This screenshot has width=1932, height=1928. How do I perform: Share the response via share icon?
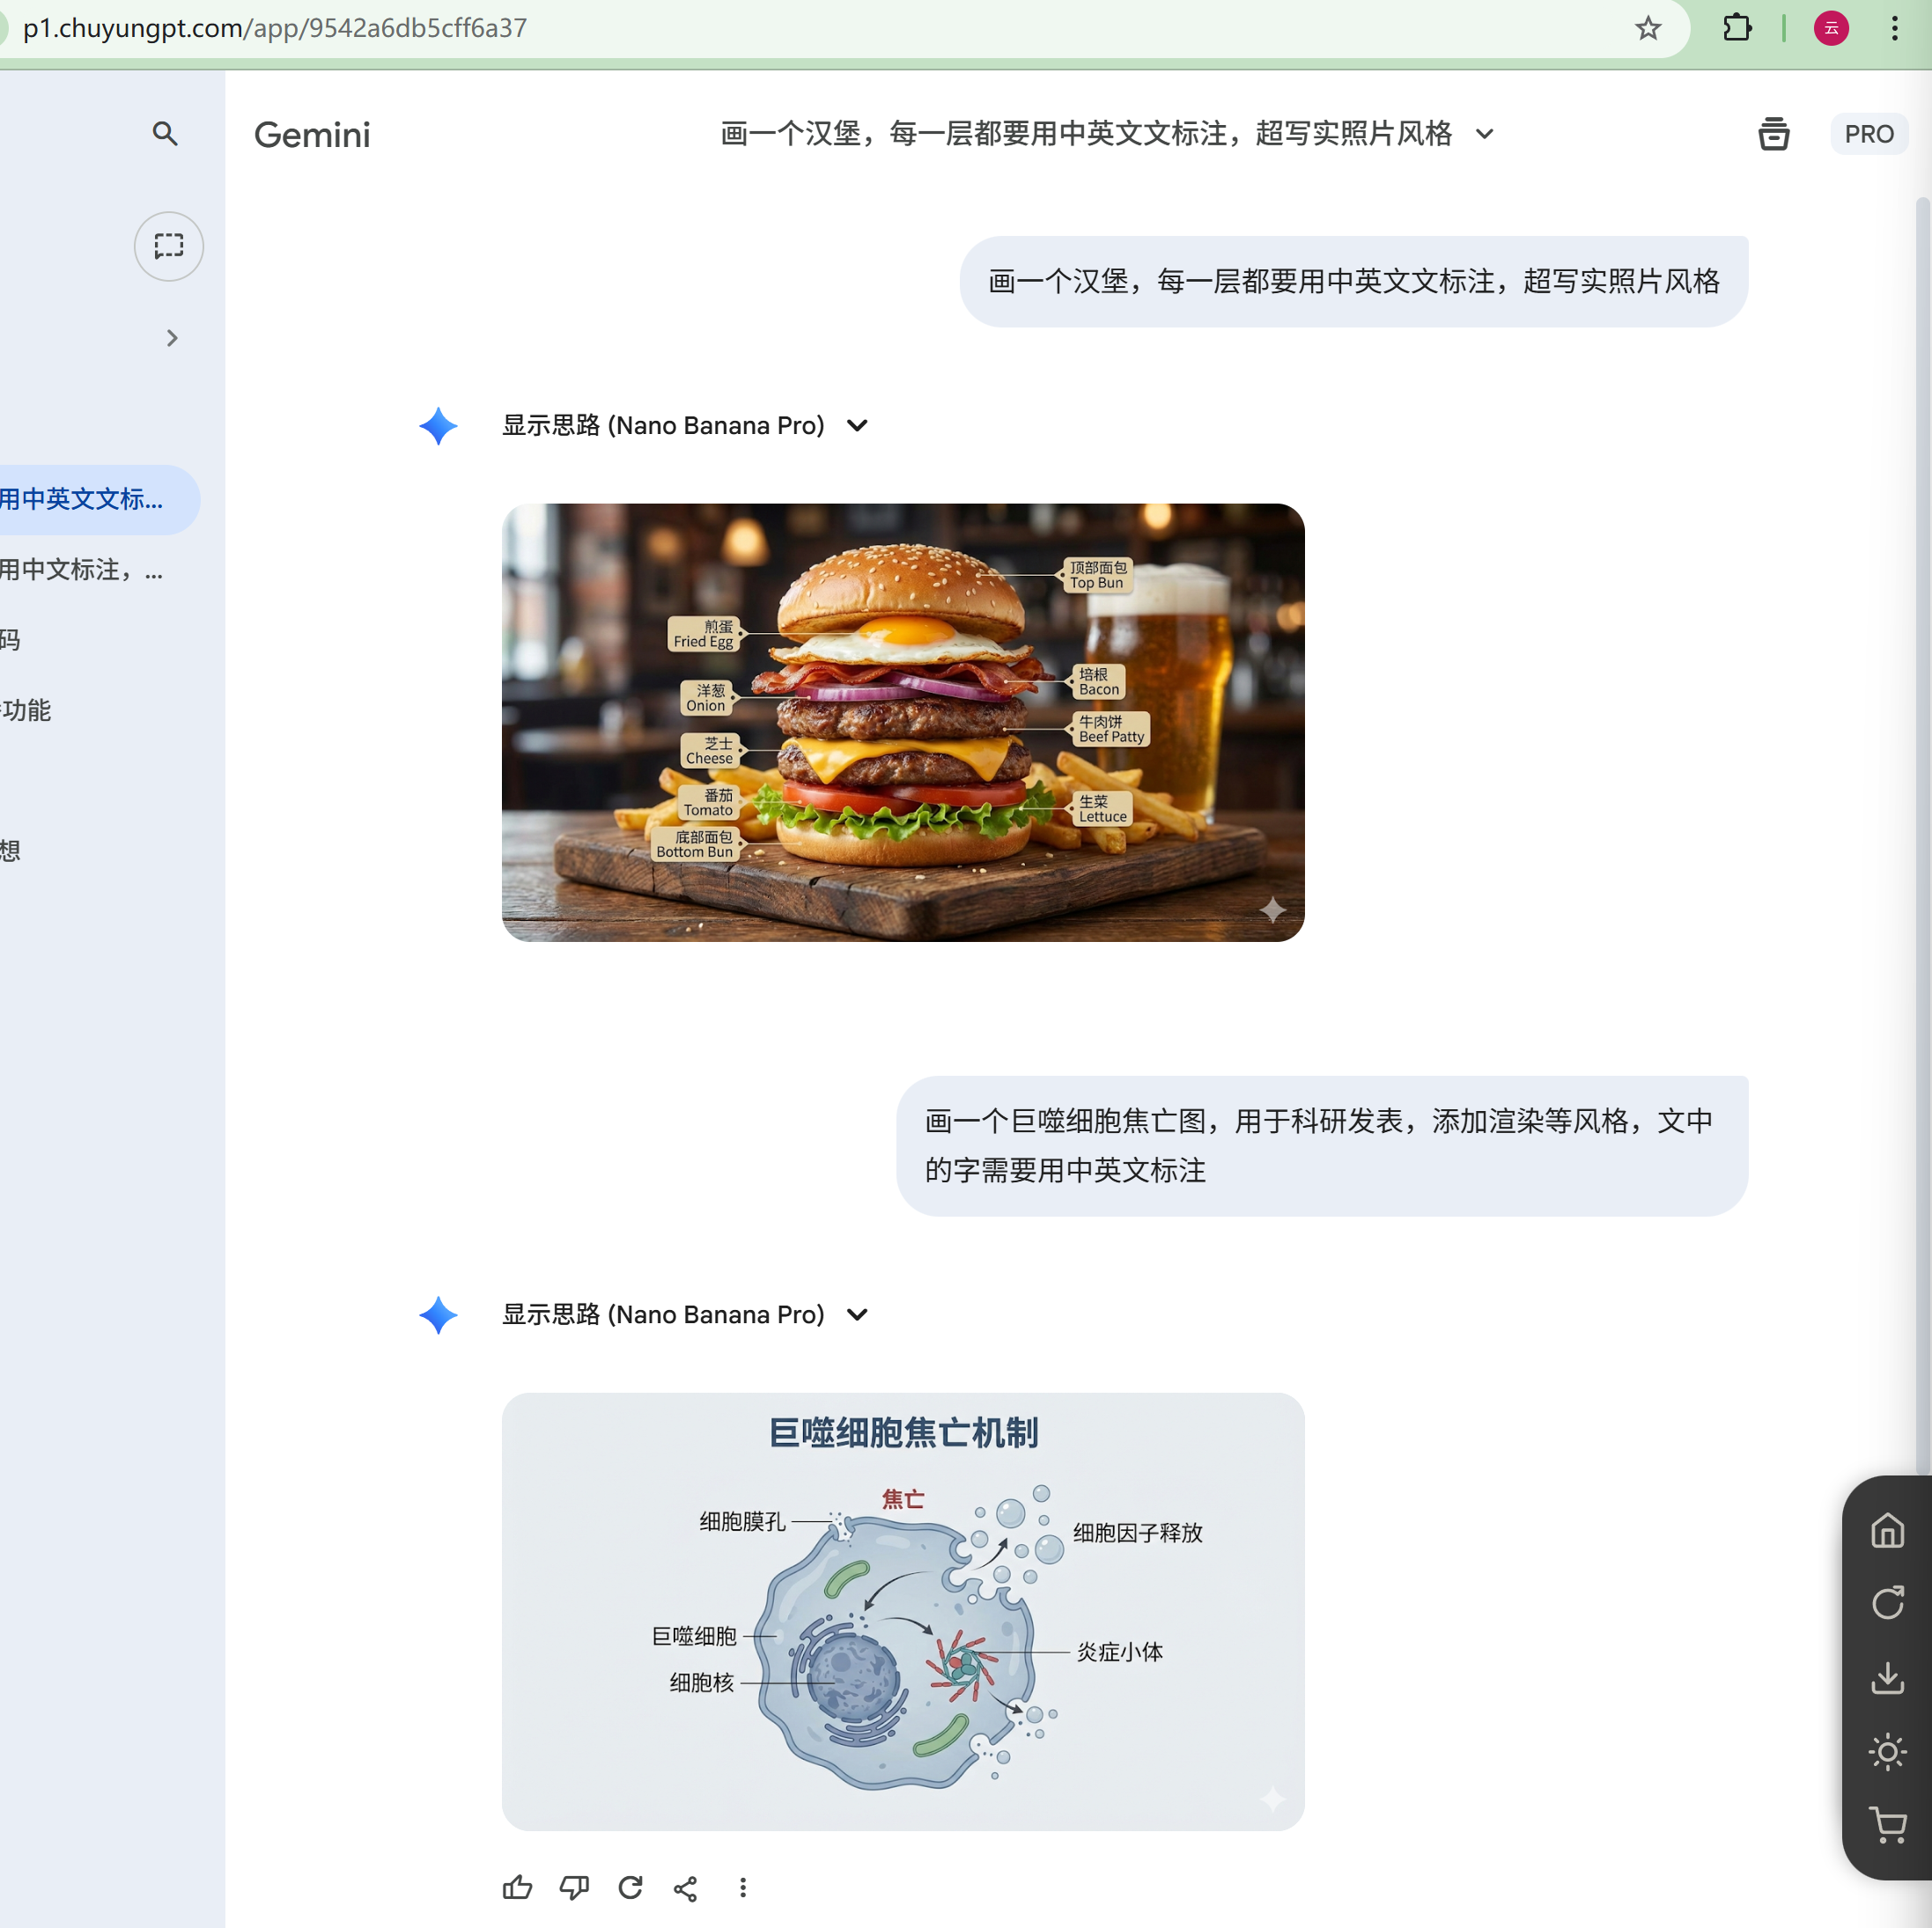click(x=686, y=1887)
